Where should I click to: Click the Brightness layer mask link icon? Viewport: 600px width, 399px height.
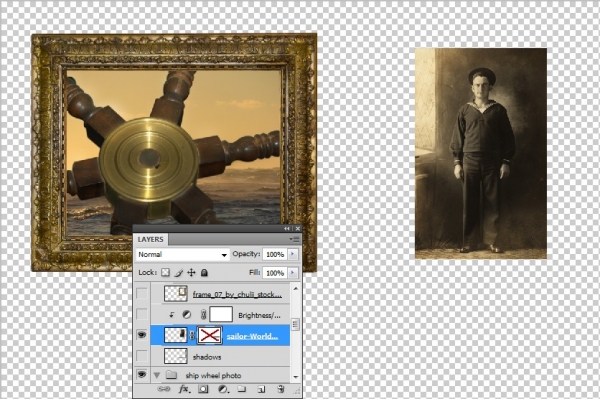tap(204, 314)
